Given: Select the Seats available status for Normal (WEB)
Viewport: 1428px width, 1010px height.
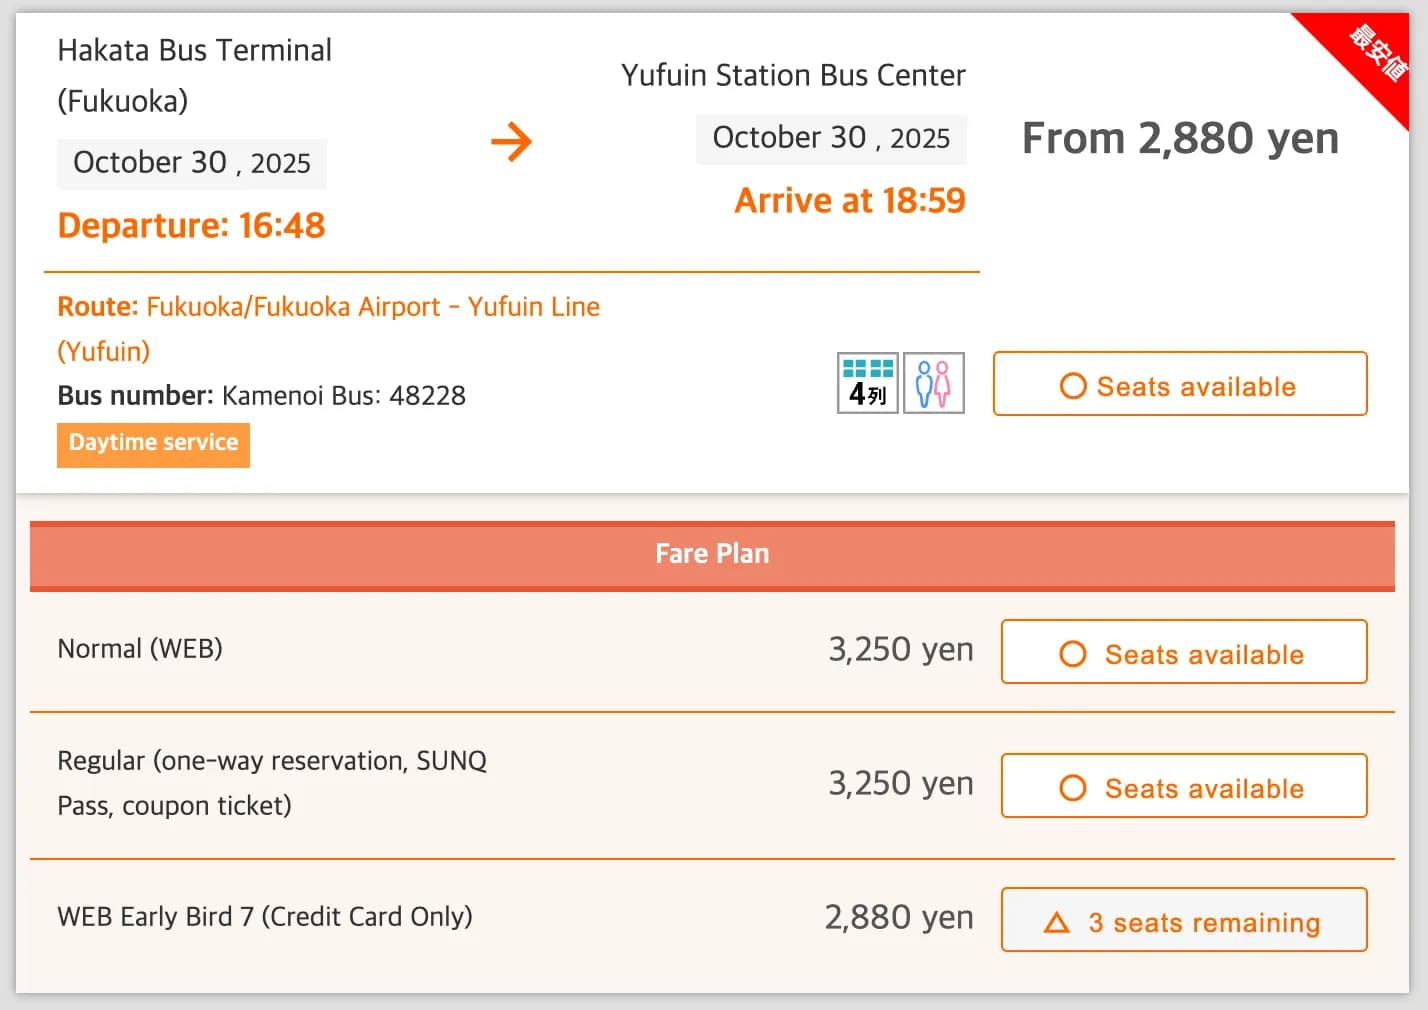Looking at the screenshot, I should [1183, 653].
